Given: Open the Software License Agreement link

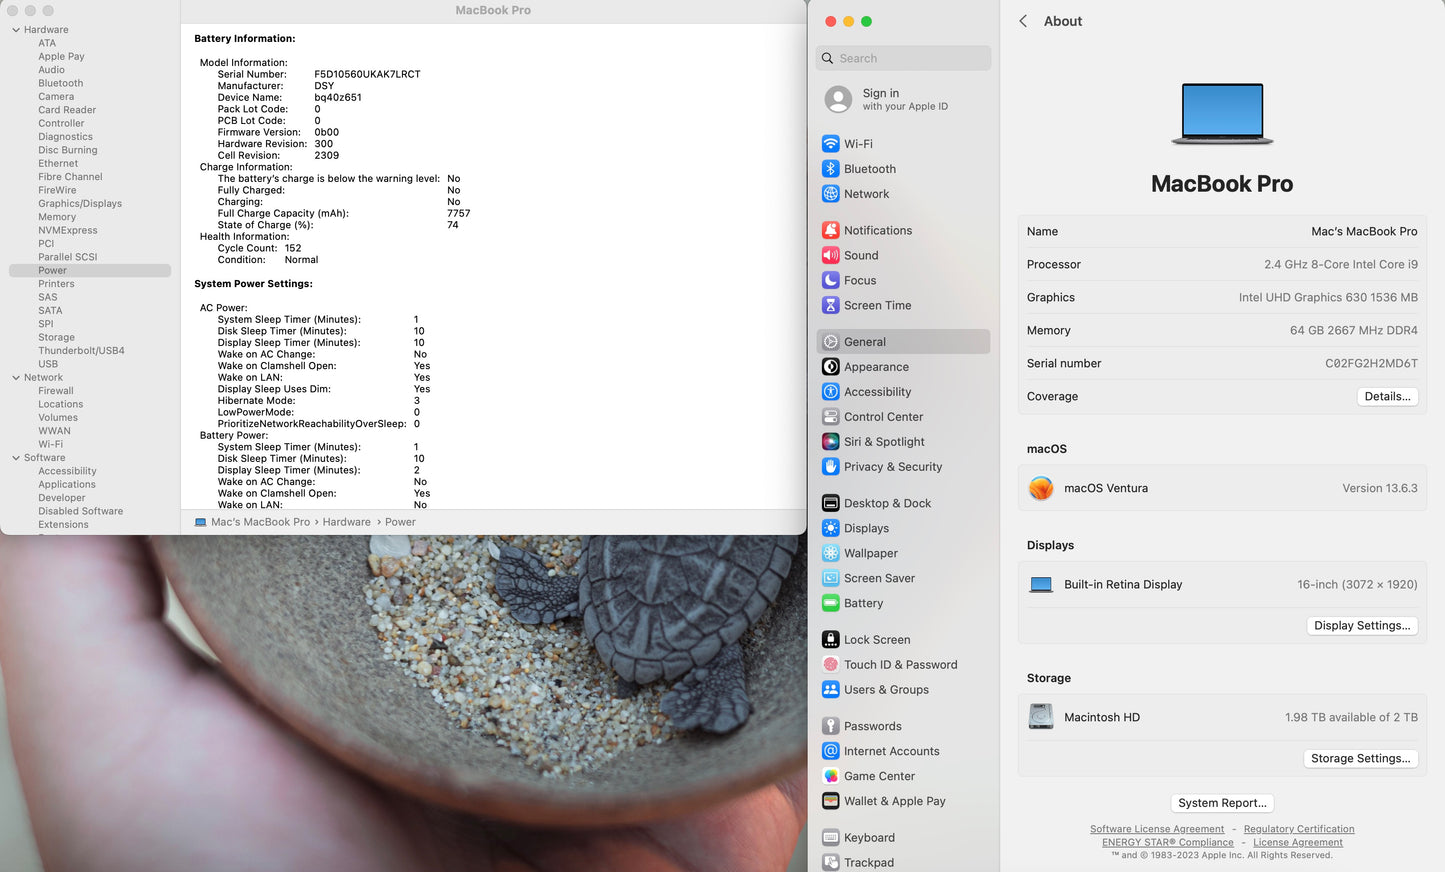Looking at the screenshot, I should click(1156, 829).
